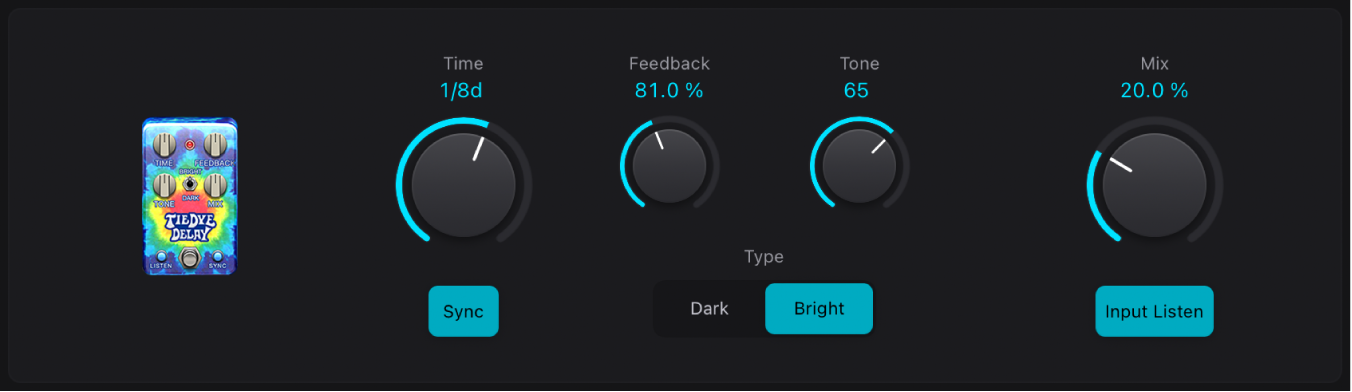
Task: Click the 20.0 % Mix value field
Action: tap(1154, 90)
